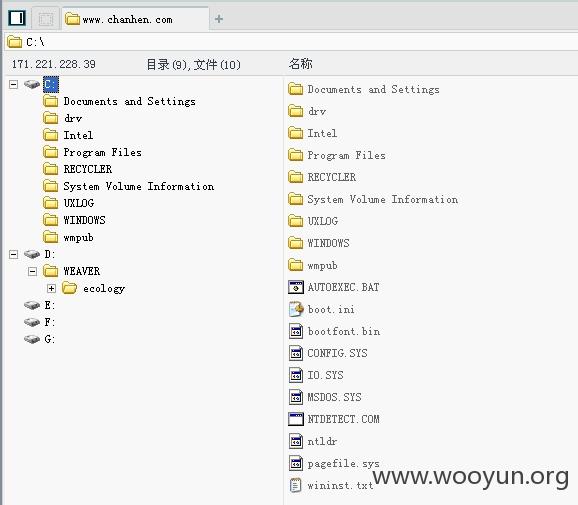Select RECYCLER in file list

[x=332, y=177]
